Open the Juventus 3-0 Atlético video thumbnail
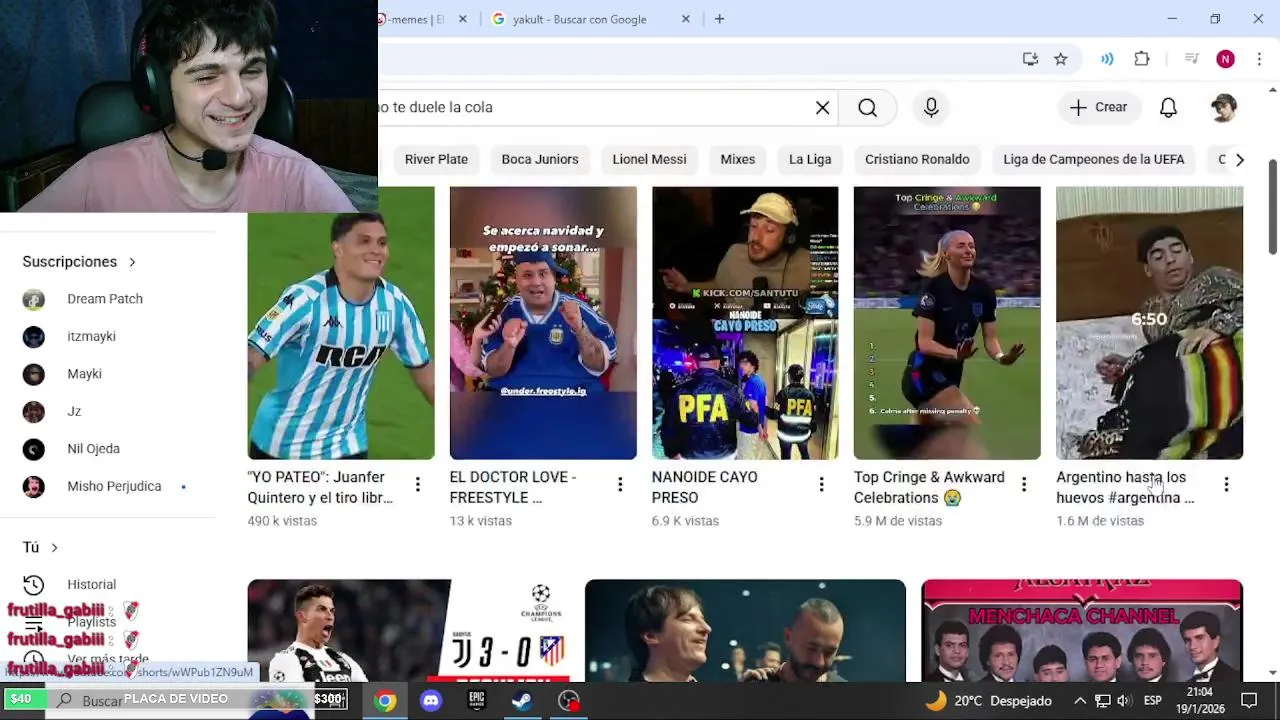 click(408, 631)
